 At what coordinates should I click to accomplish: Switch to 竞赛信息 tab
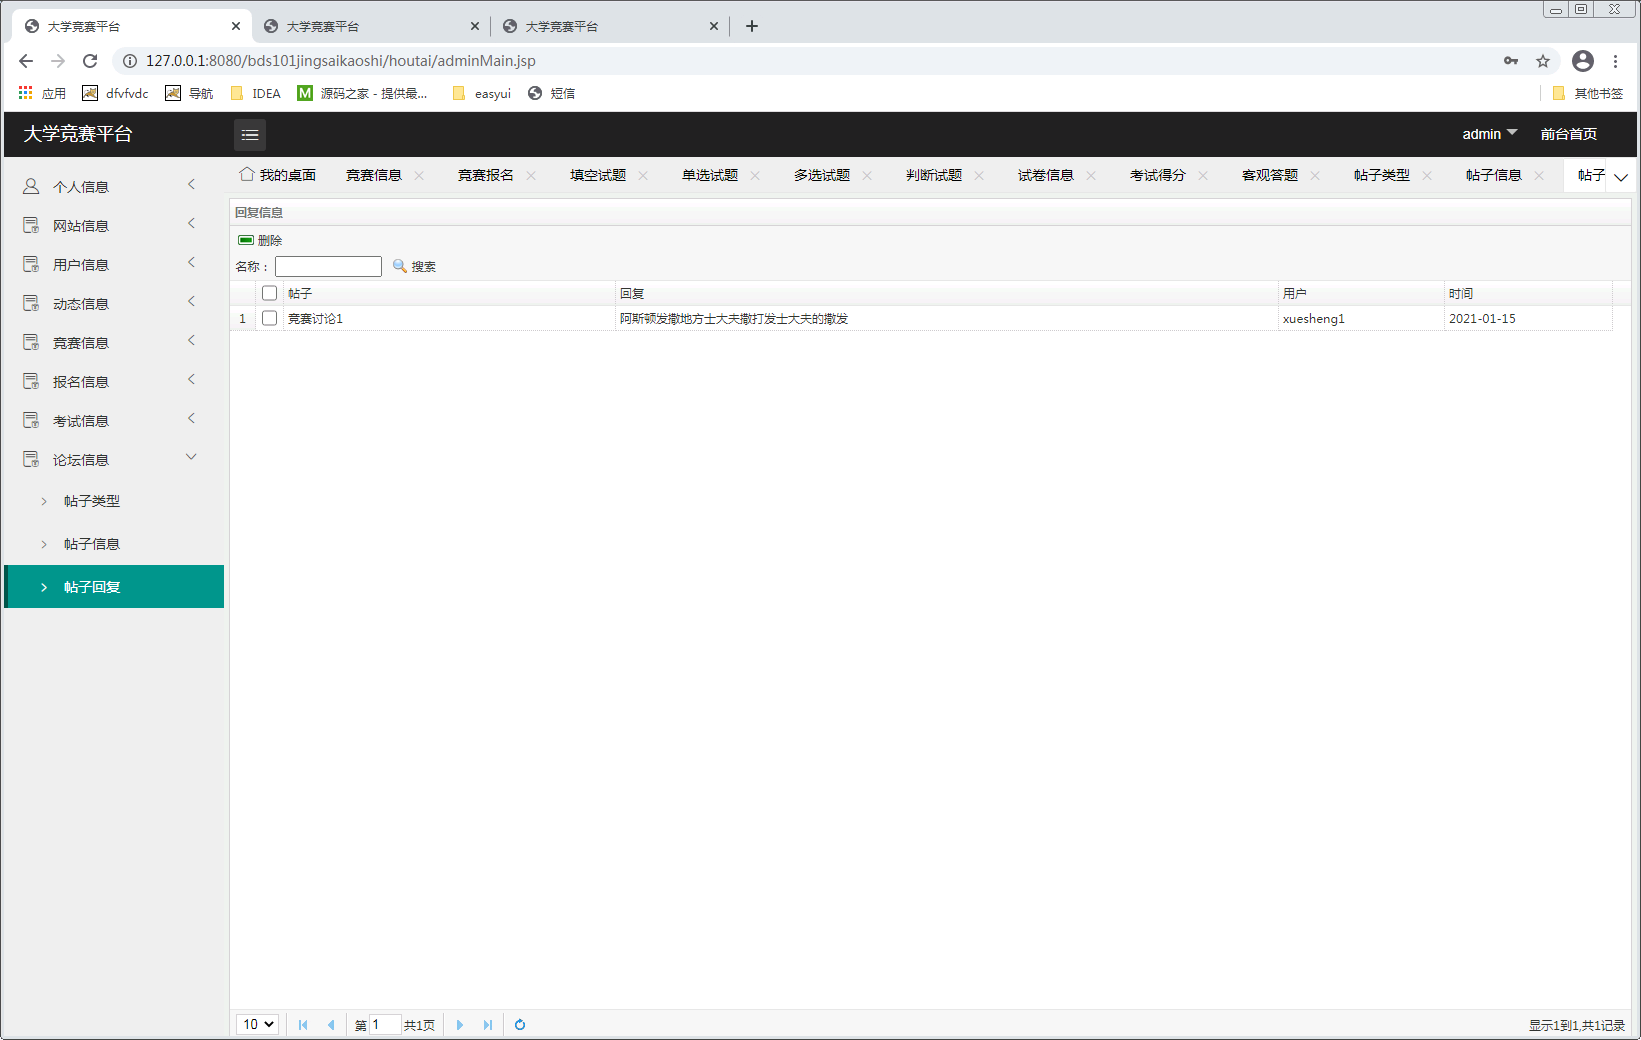(x=374, y=175)
